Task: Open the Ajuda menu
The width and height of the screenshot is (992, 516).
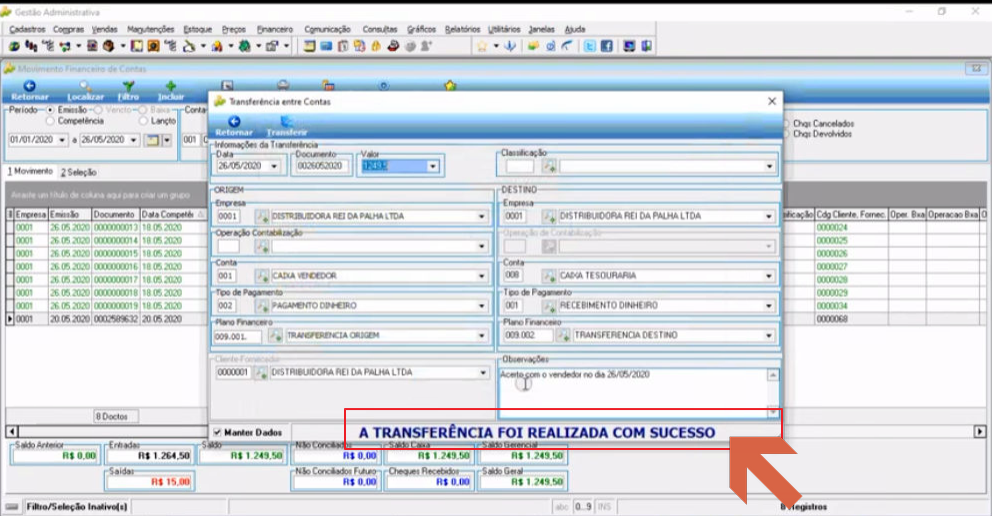Action: 574,29
